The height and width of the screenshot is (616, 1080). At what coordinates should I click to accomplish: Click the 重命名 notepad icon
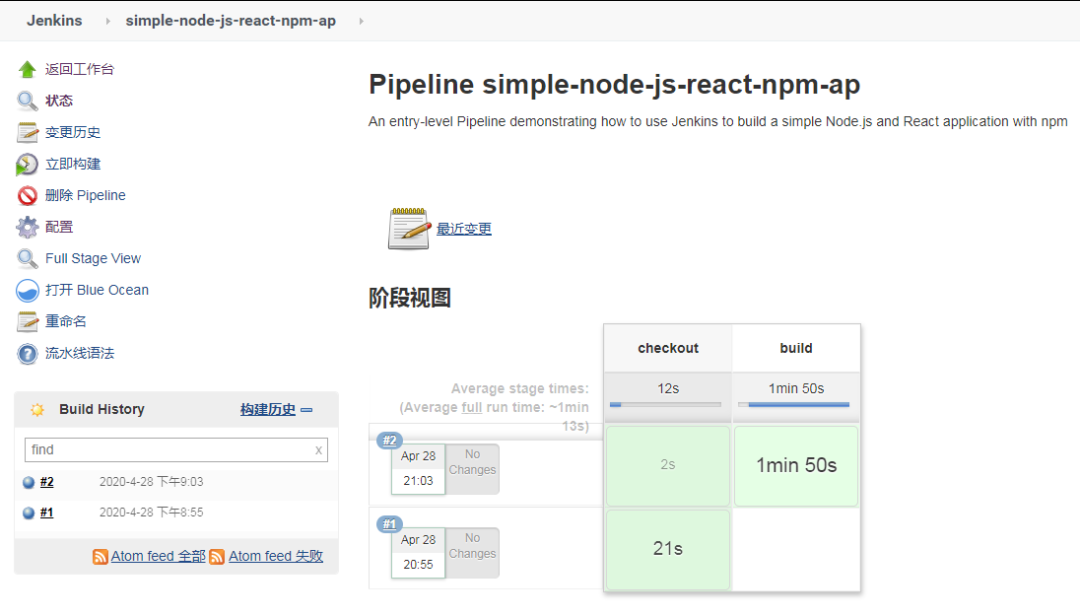[27, 322]
